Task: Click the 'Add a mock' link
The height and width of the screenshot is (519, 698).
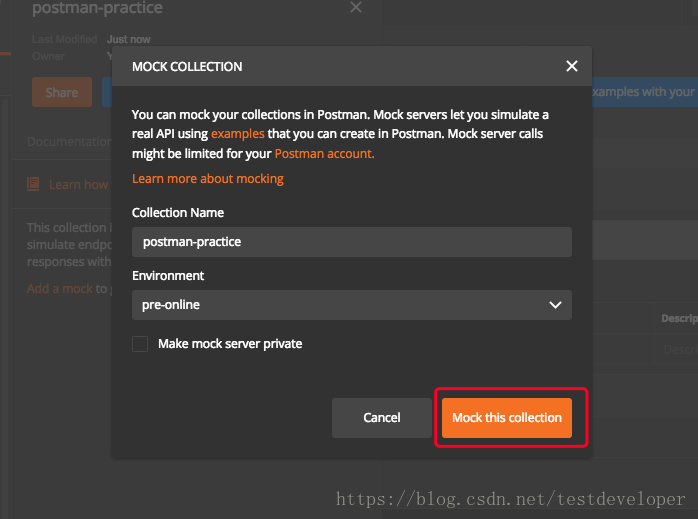Action: click(x=59, y=289)
